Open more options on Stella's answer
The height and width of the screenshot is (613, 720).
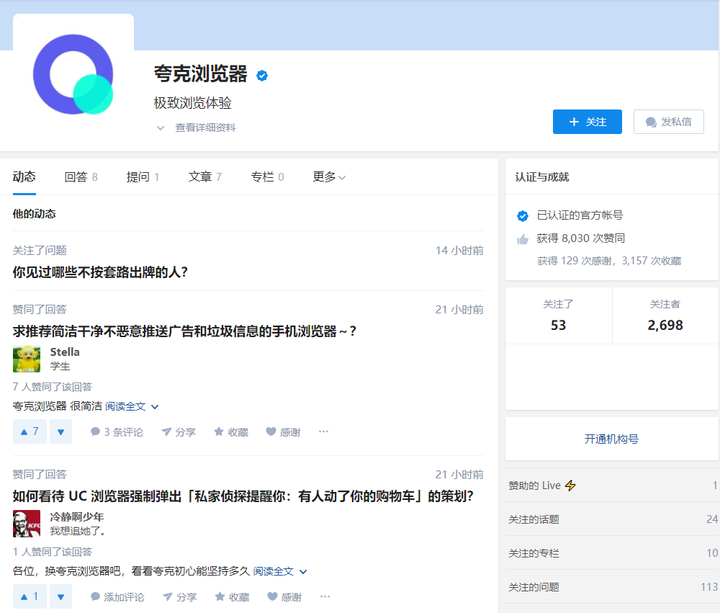click(324, 432)
